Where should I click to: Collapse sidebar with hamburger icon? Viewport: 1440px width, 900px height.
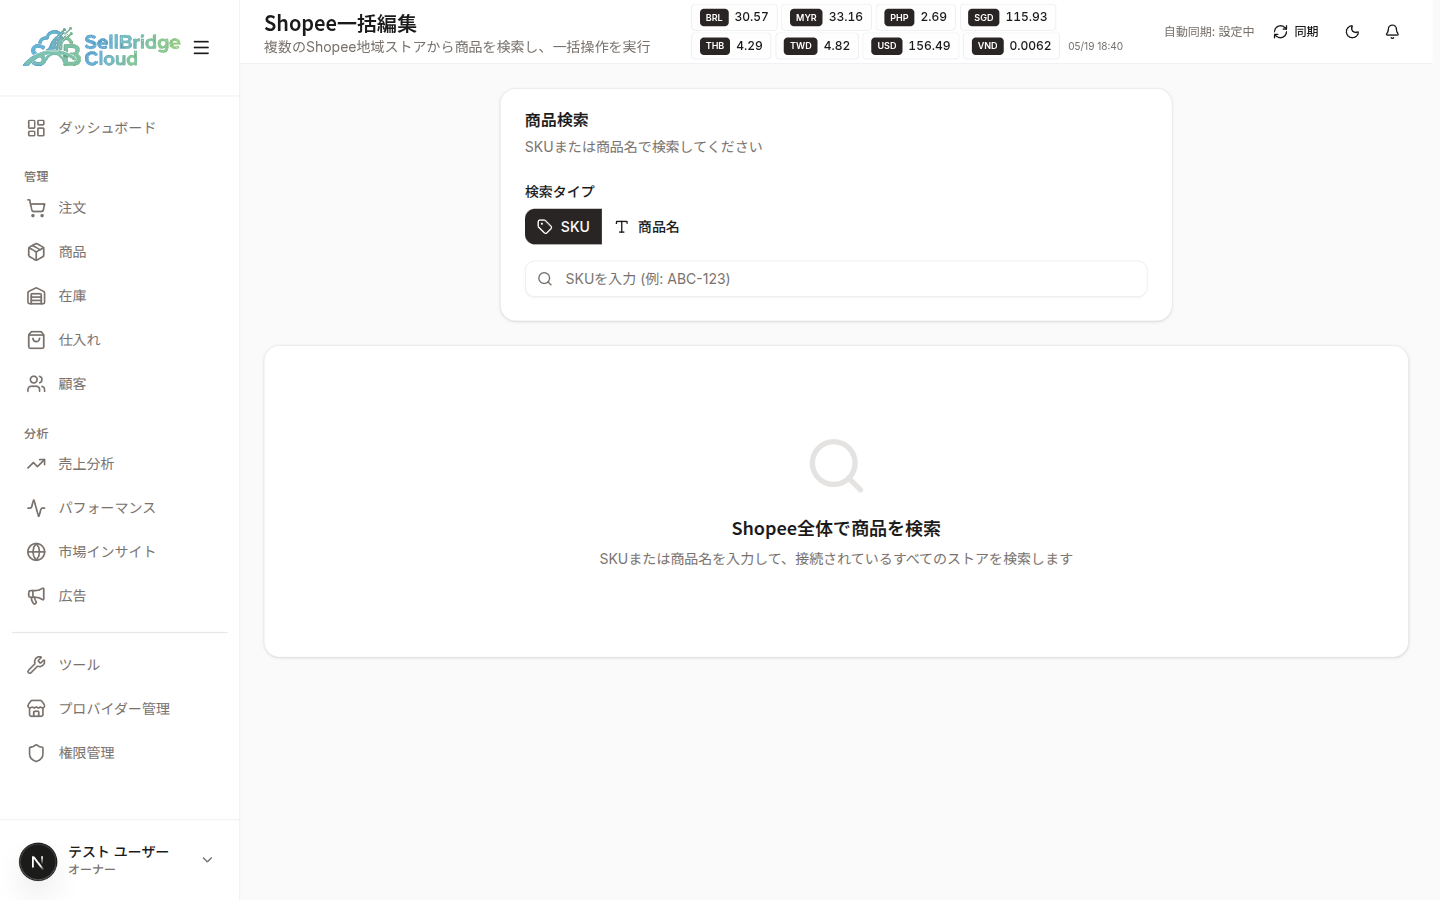pyautogui.click(x=201, y=47)
